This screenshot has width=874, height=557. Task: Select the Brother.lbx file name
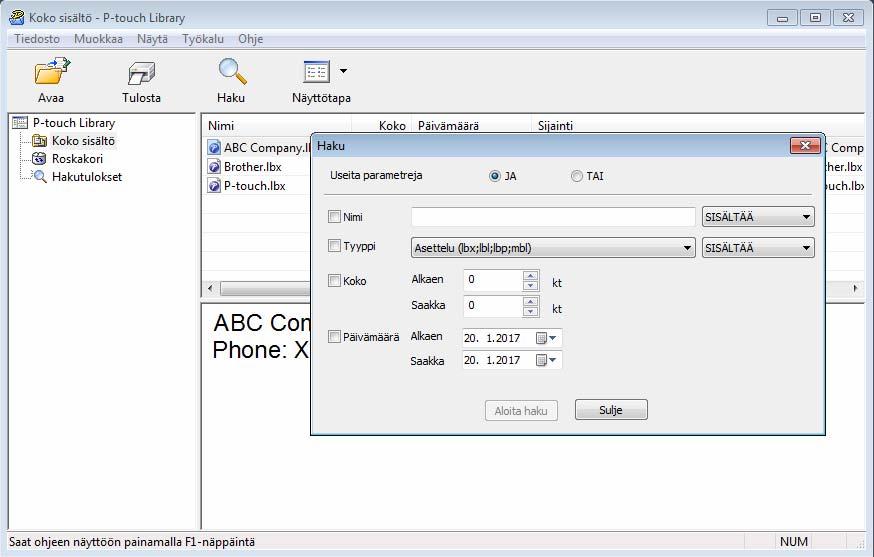(x=253, y=167)
